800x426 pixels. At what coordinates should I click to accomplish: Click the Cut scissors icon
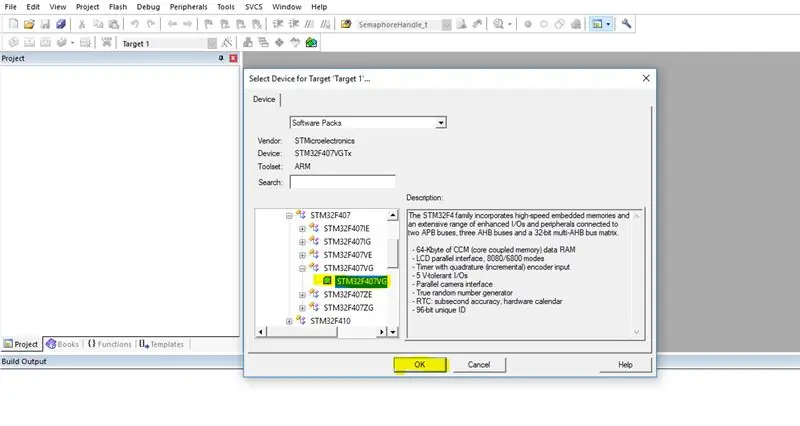pos(82,24)
